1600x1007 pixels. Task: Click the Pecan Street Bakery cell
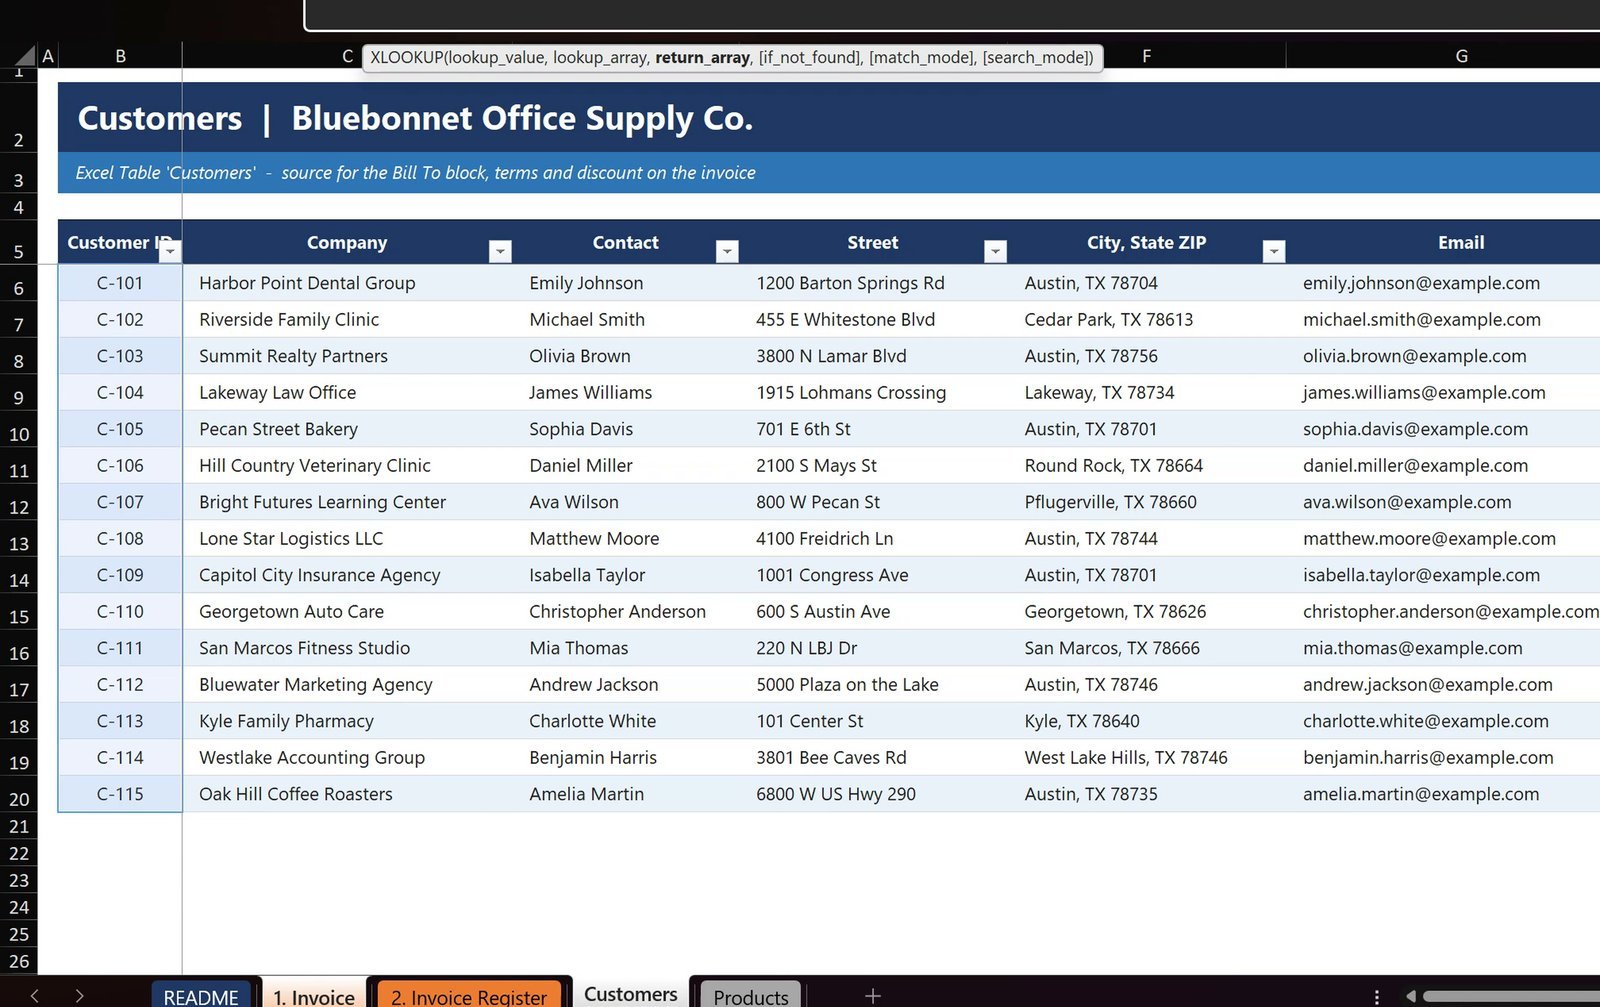pos(348,429)
